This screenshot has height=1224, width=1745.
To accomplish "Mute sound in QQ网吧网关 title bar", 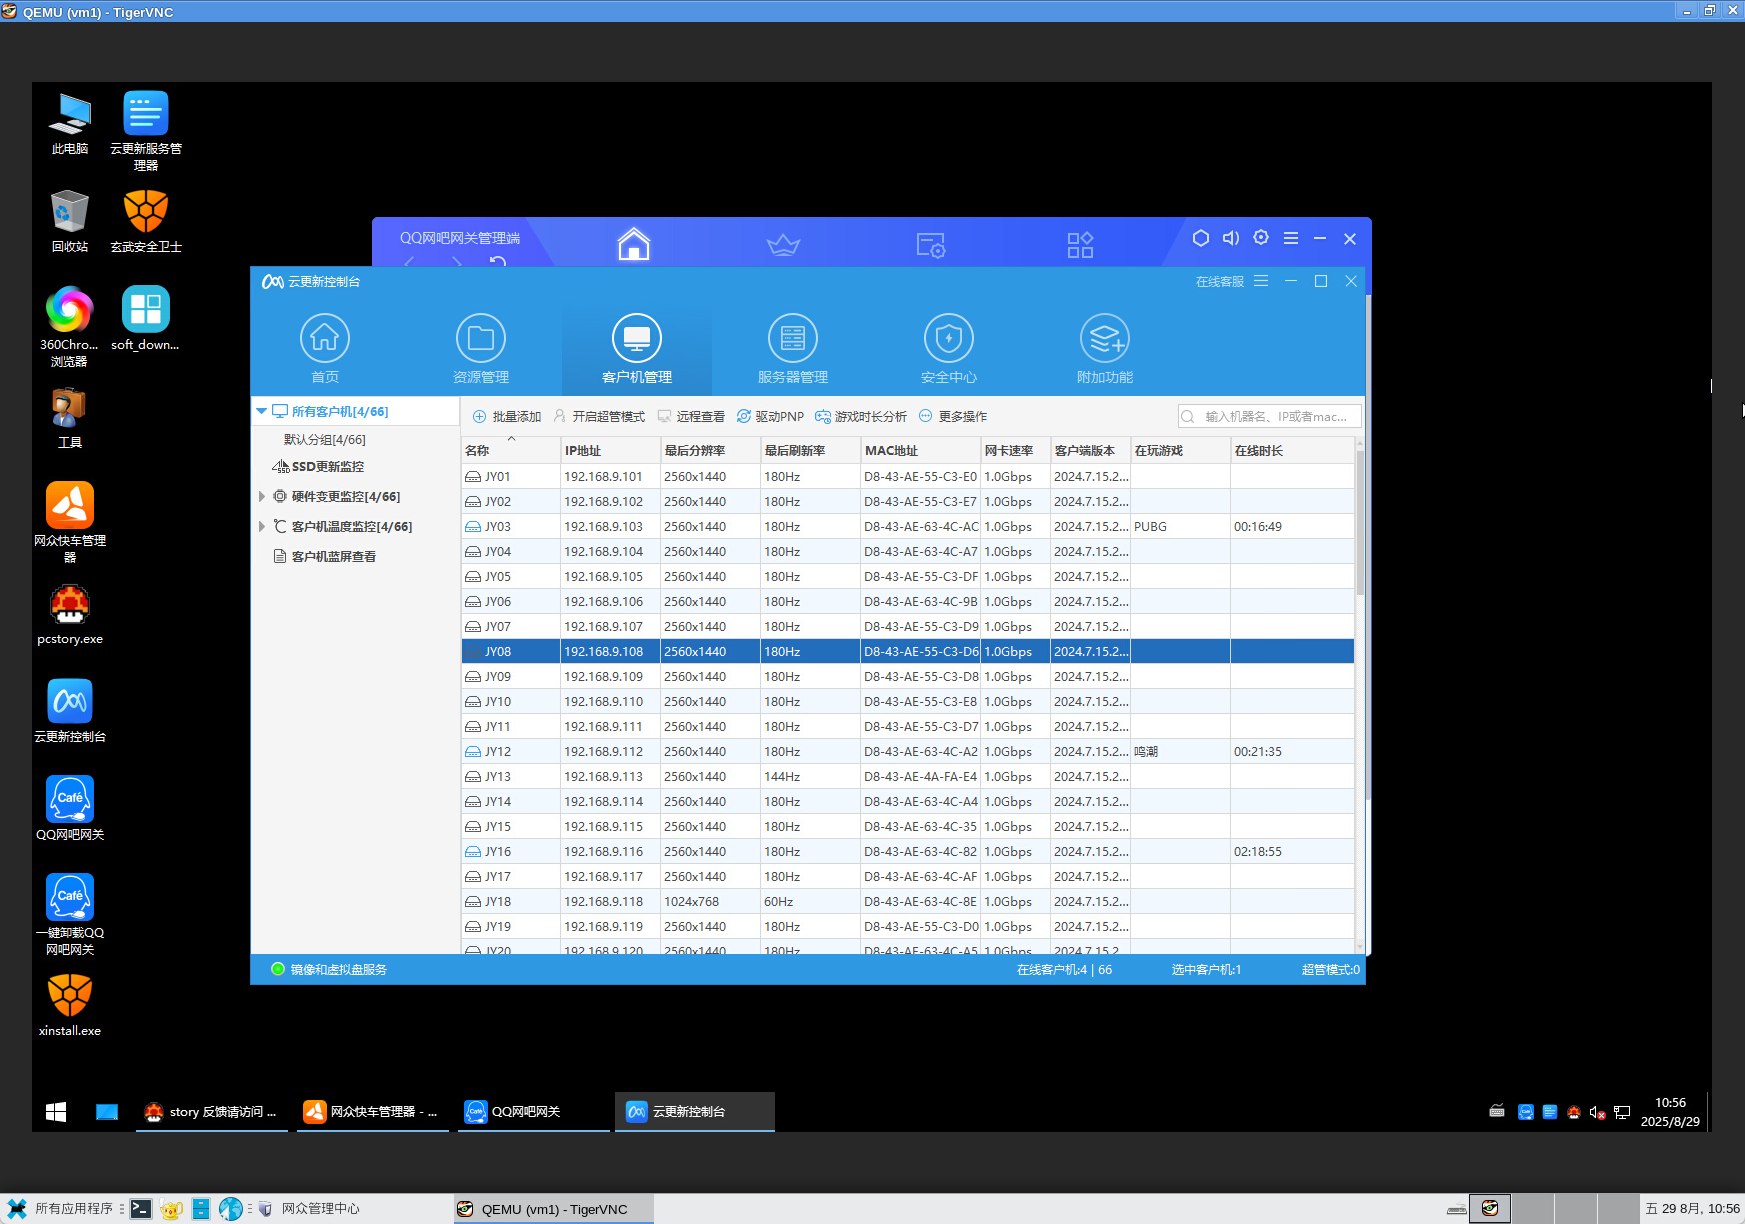I will click(1231, 238).
